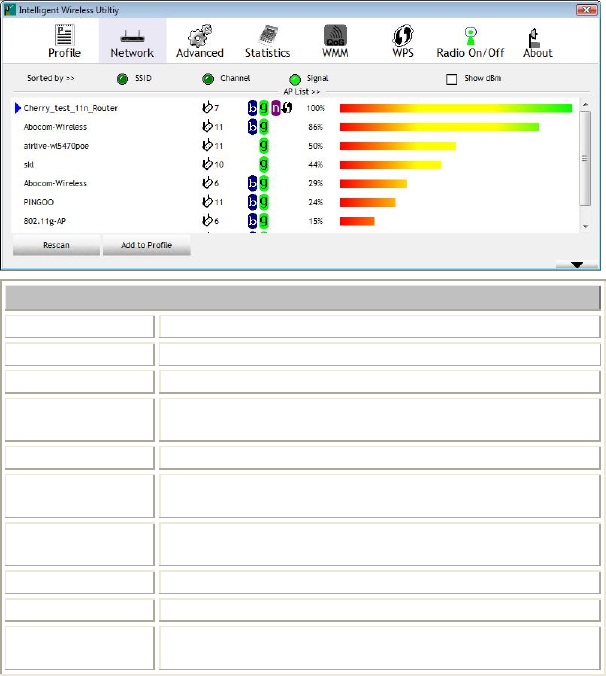Open the Statistics calculator icon

pyautogui.click(x=268, y=35)
